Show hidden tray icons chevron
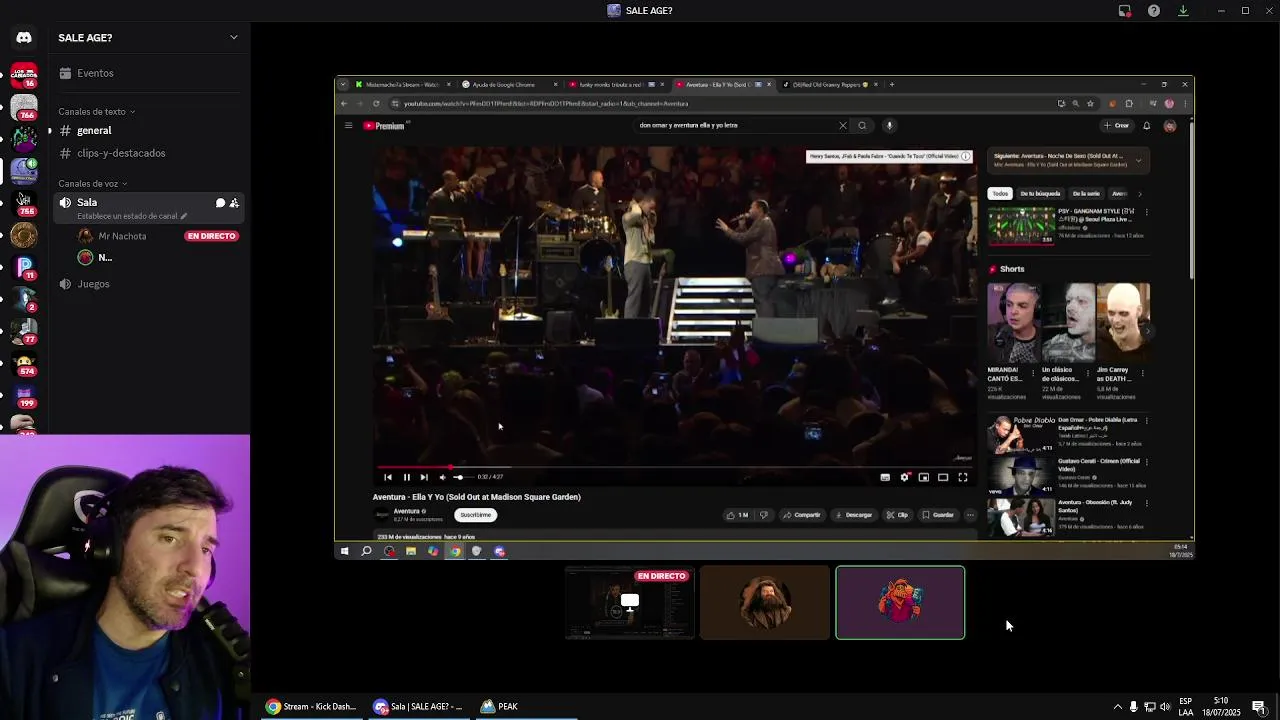The width and height of the screenshot is (1280, 720). pos(1118,707)
